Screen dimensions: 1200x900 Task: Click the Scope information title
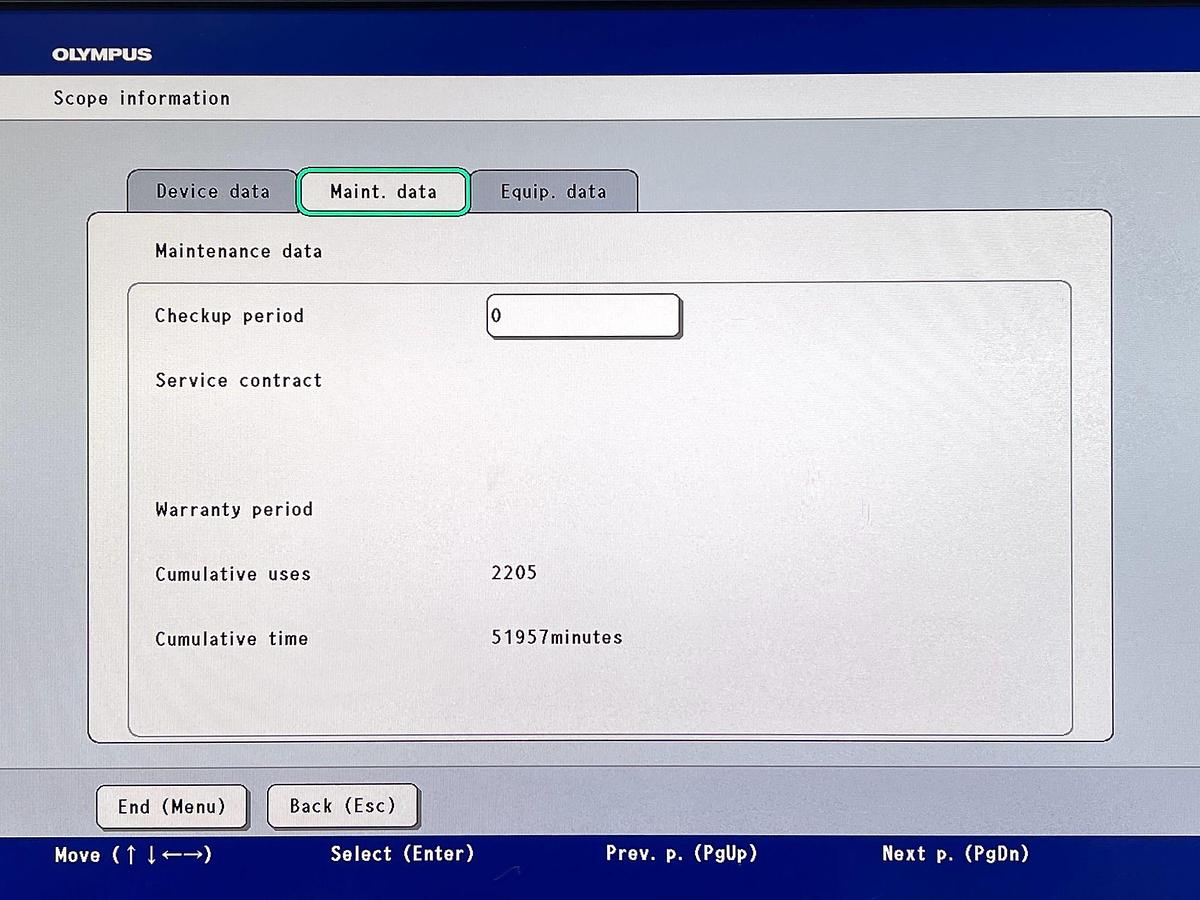(x=142, y=98)
